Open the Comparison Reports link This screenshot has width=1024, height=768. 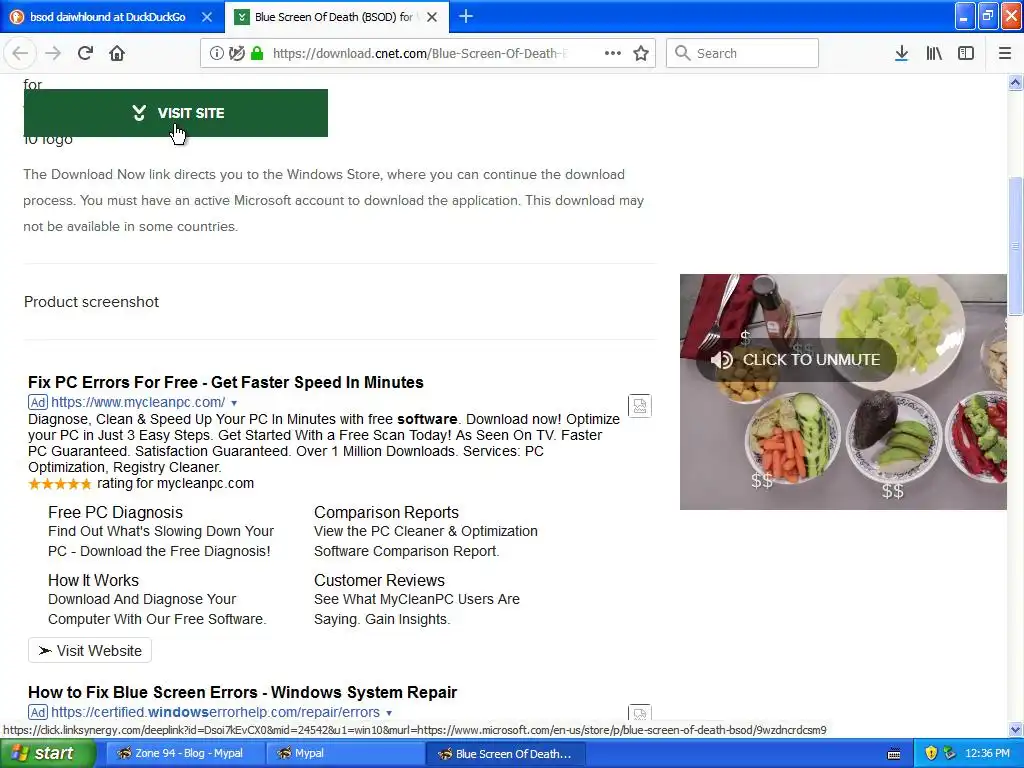pyautogui.click(x=386, y=513)
